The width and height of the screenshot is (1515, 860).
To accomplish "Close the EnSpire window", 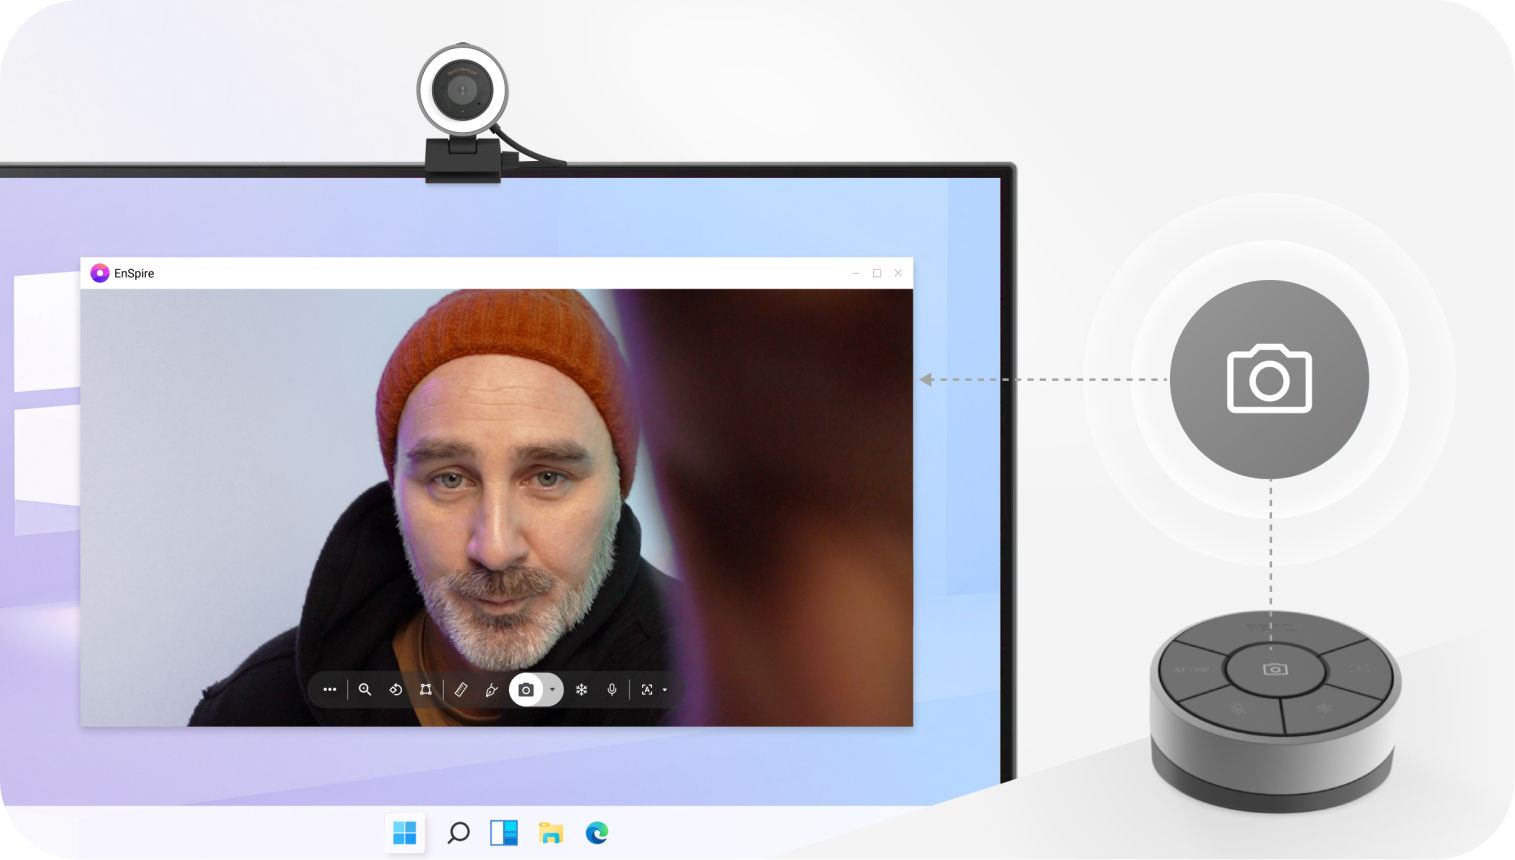I will click(898, 273).
